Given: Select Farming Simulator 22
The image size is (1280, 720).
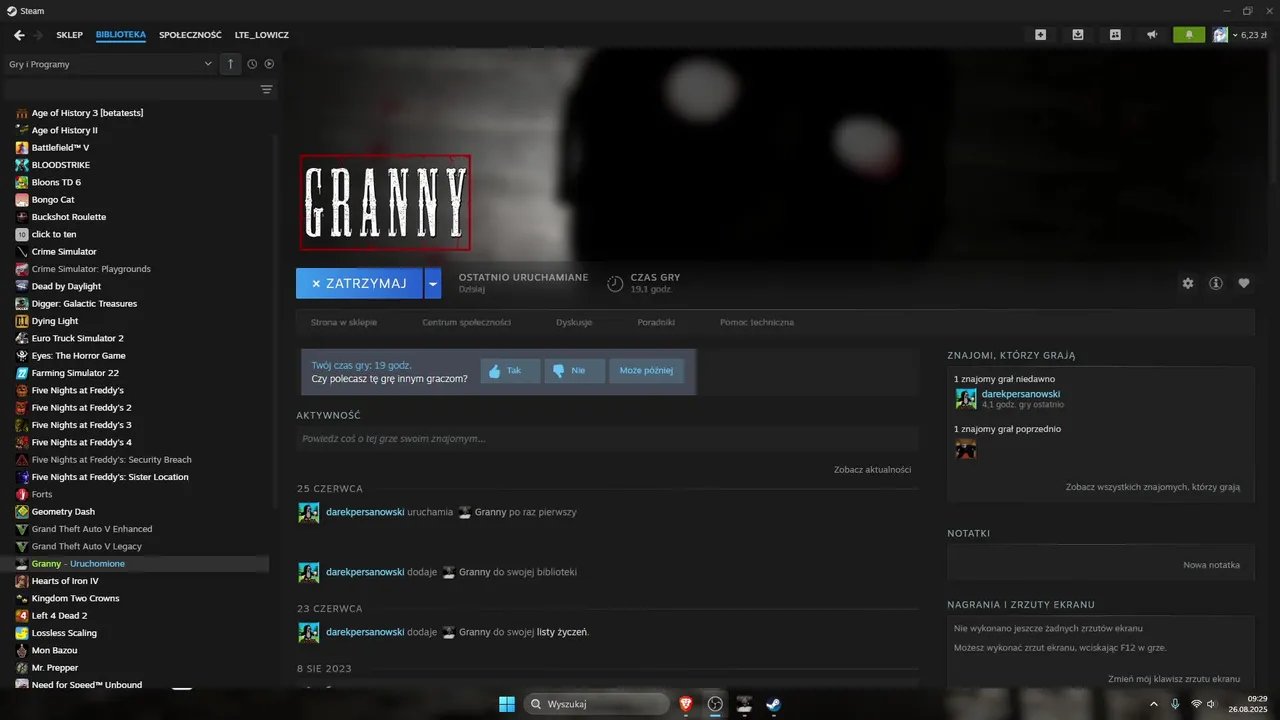Looking at the screenshot, I should click(75, 373).
